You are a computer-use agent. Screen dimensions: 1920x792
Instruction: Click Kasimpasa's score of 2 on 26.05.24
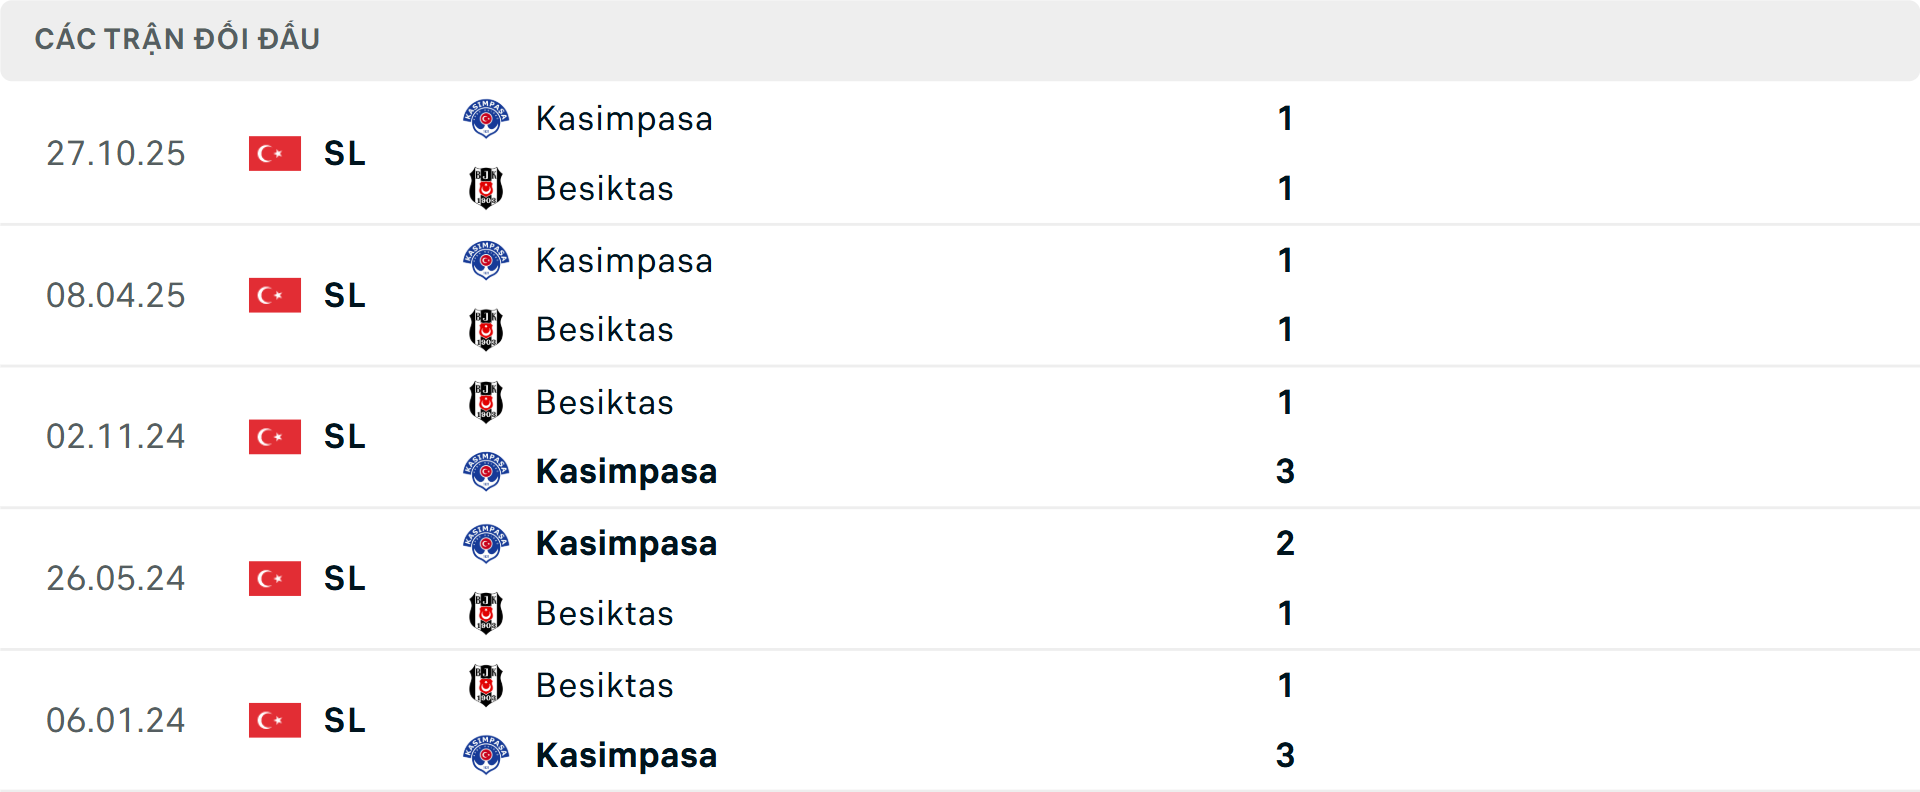(1285, 544)
